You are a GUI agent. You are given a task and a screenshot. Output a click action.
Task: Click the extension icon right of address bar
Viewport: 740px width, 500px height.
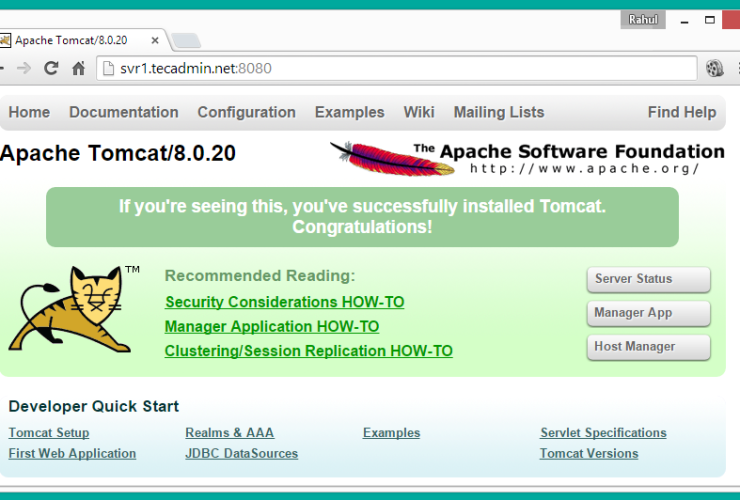(x=715, y=68)
